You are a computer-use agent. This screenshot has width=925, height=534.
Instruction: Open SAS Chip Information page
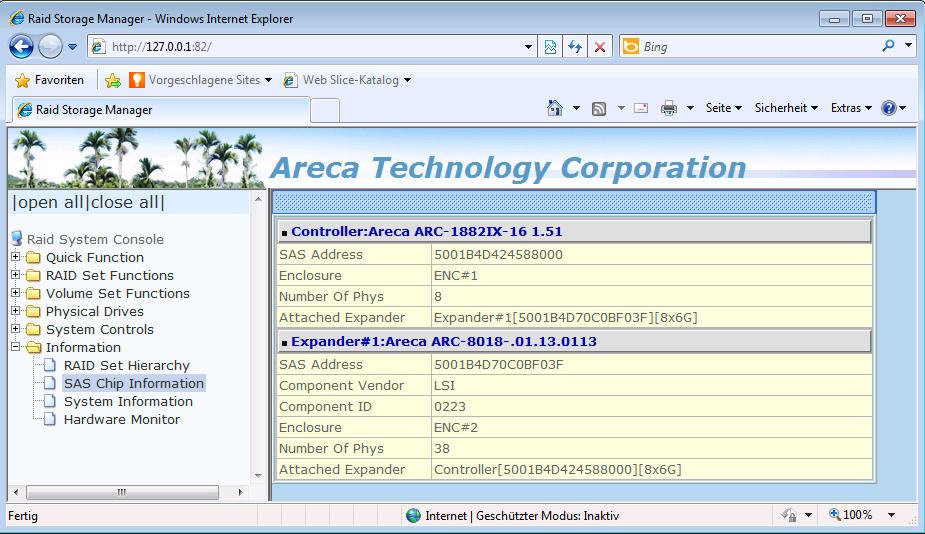[134, 384]
